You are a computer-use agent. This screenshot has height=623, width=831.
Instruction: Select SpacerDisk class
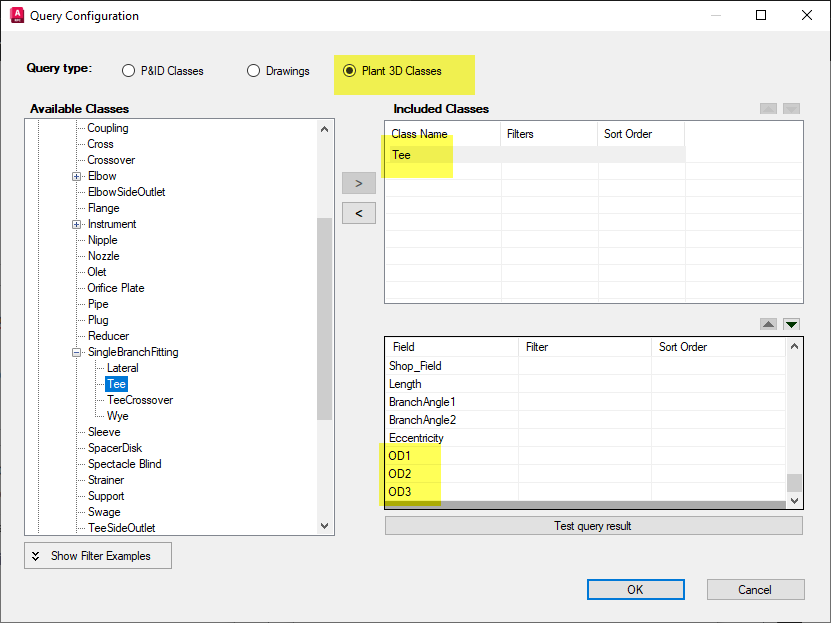(x=115, y=448)
